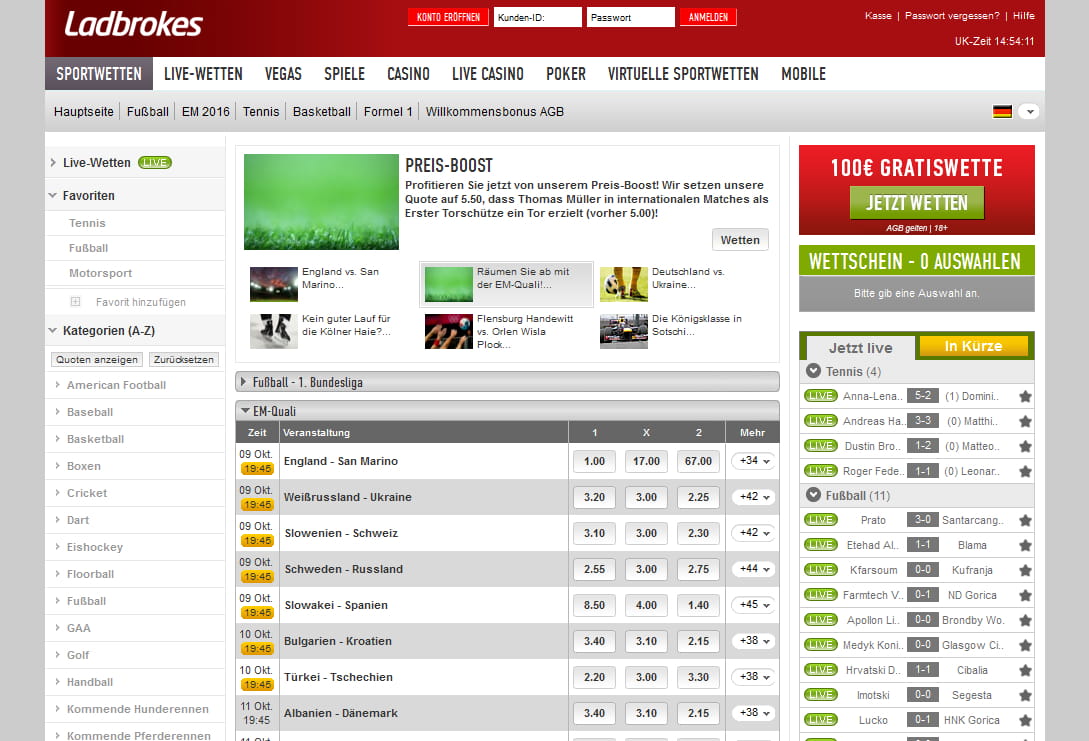
Task: Expand Fußball - 1. Bundesliga section
Action: 507,382
